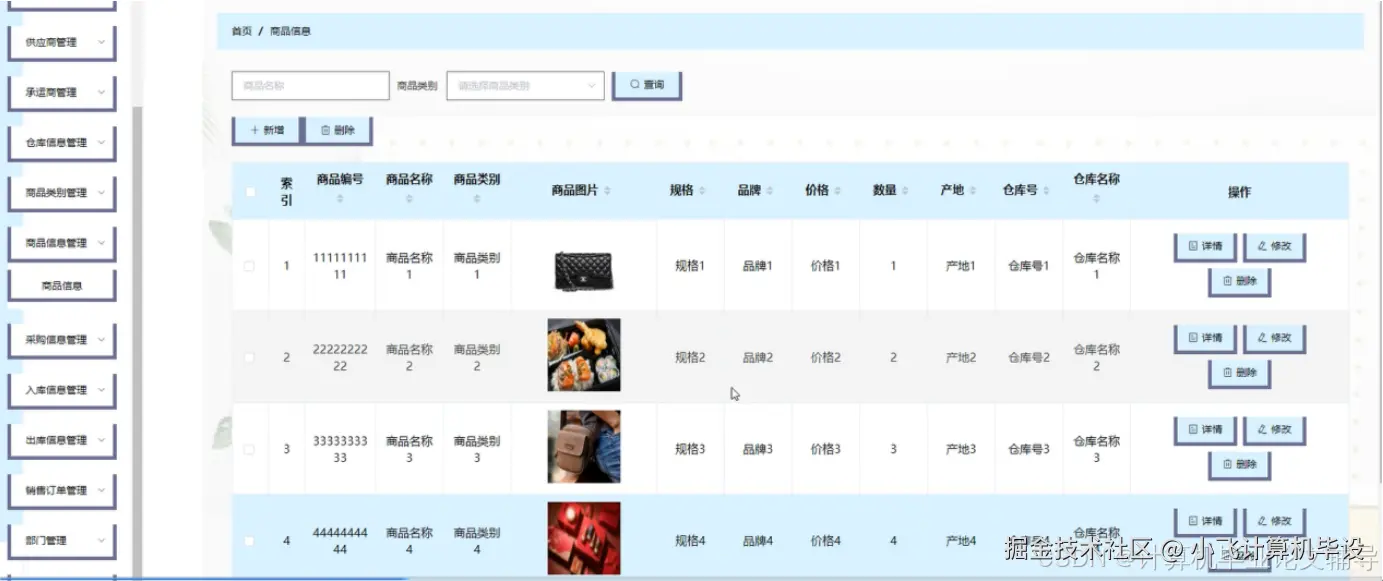Image resolution: width=1383 pixels, height=581 pixels.
Task: Click 删除 for 商品名称3 row
Action: point(1239,465)
